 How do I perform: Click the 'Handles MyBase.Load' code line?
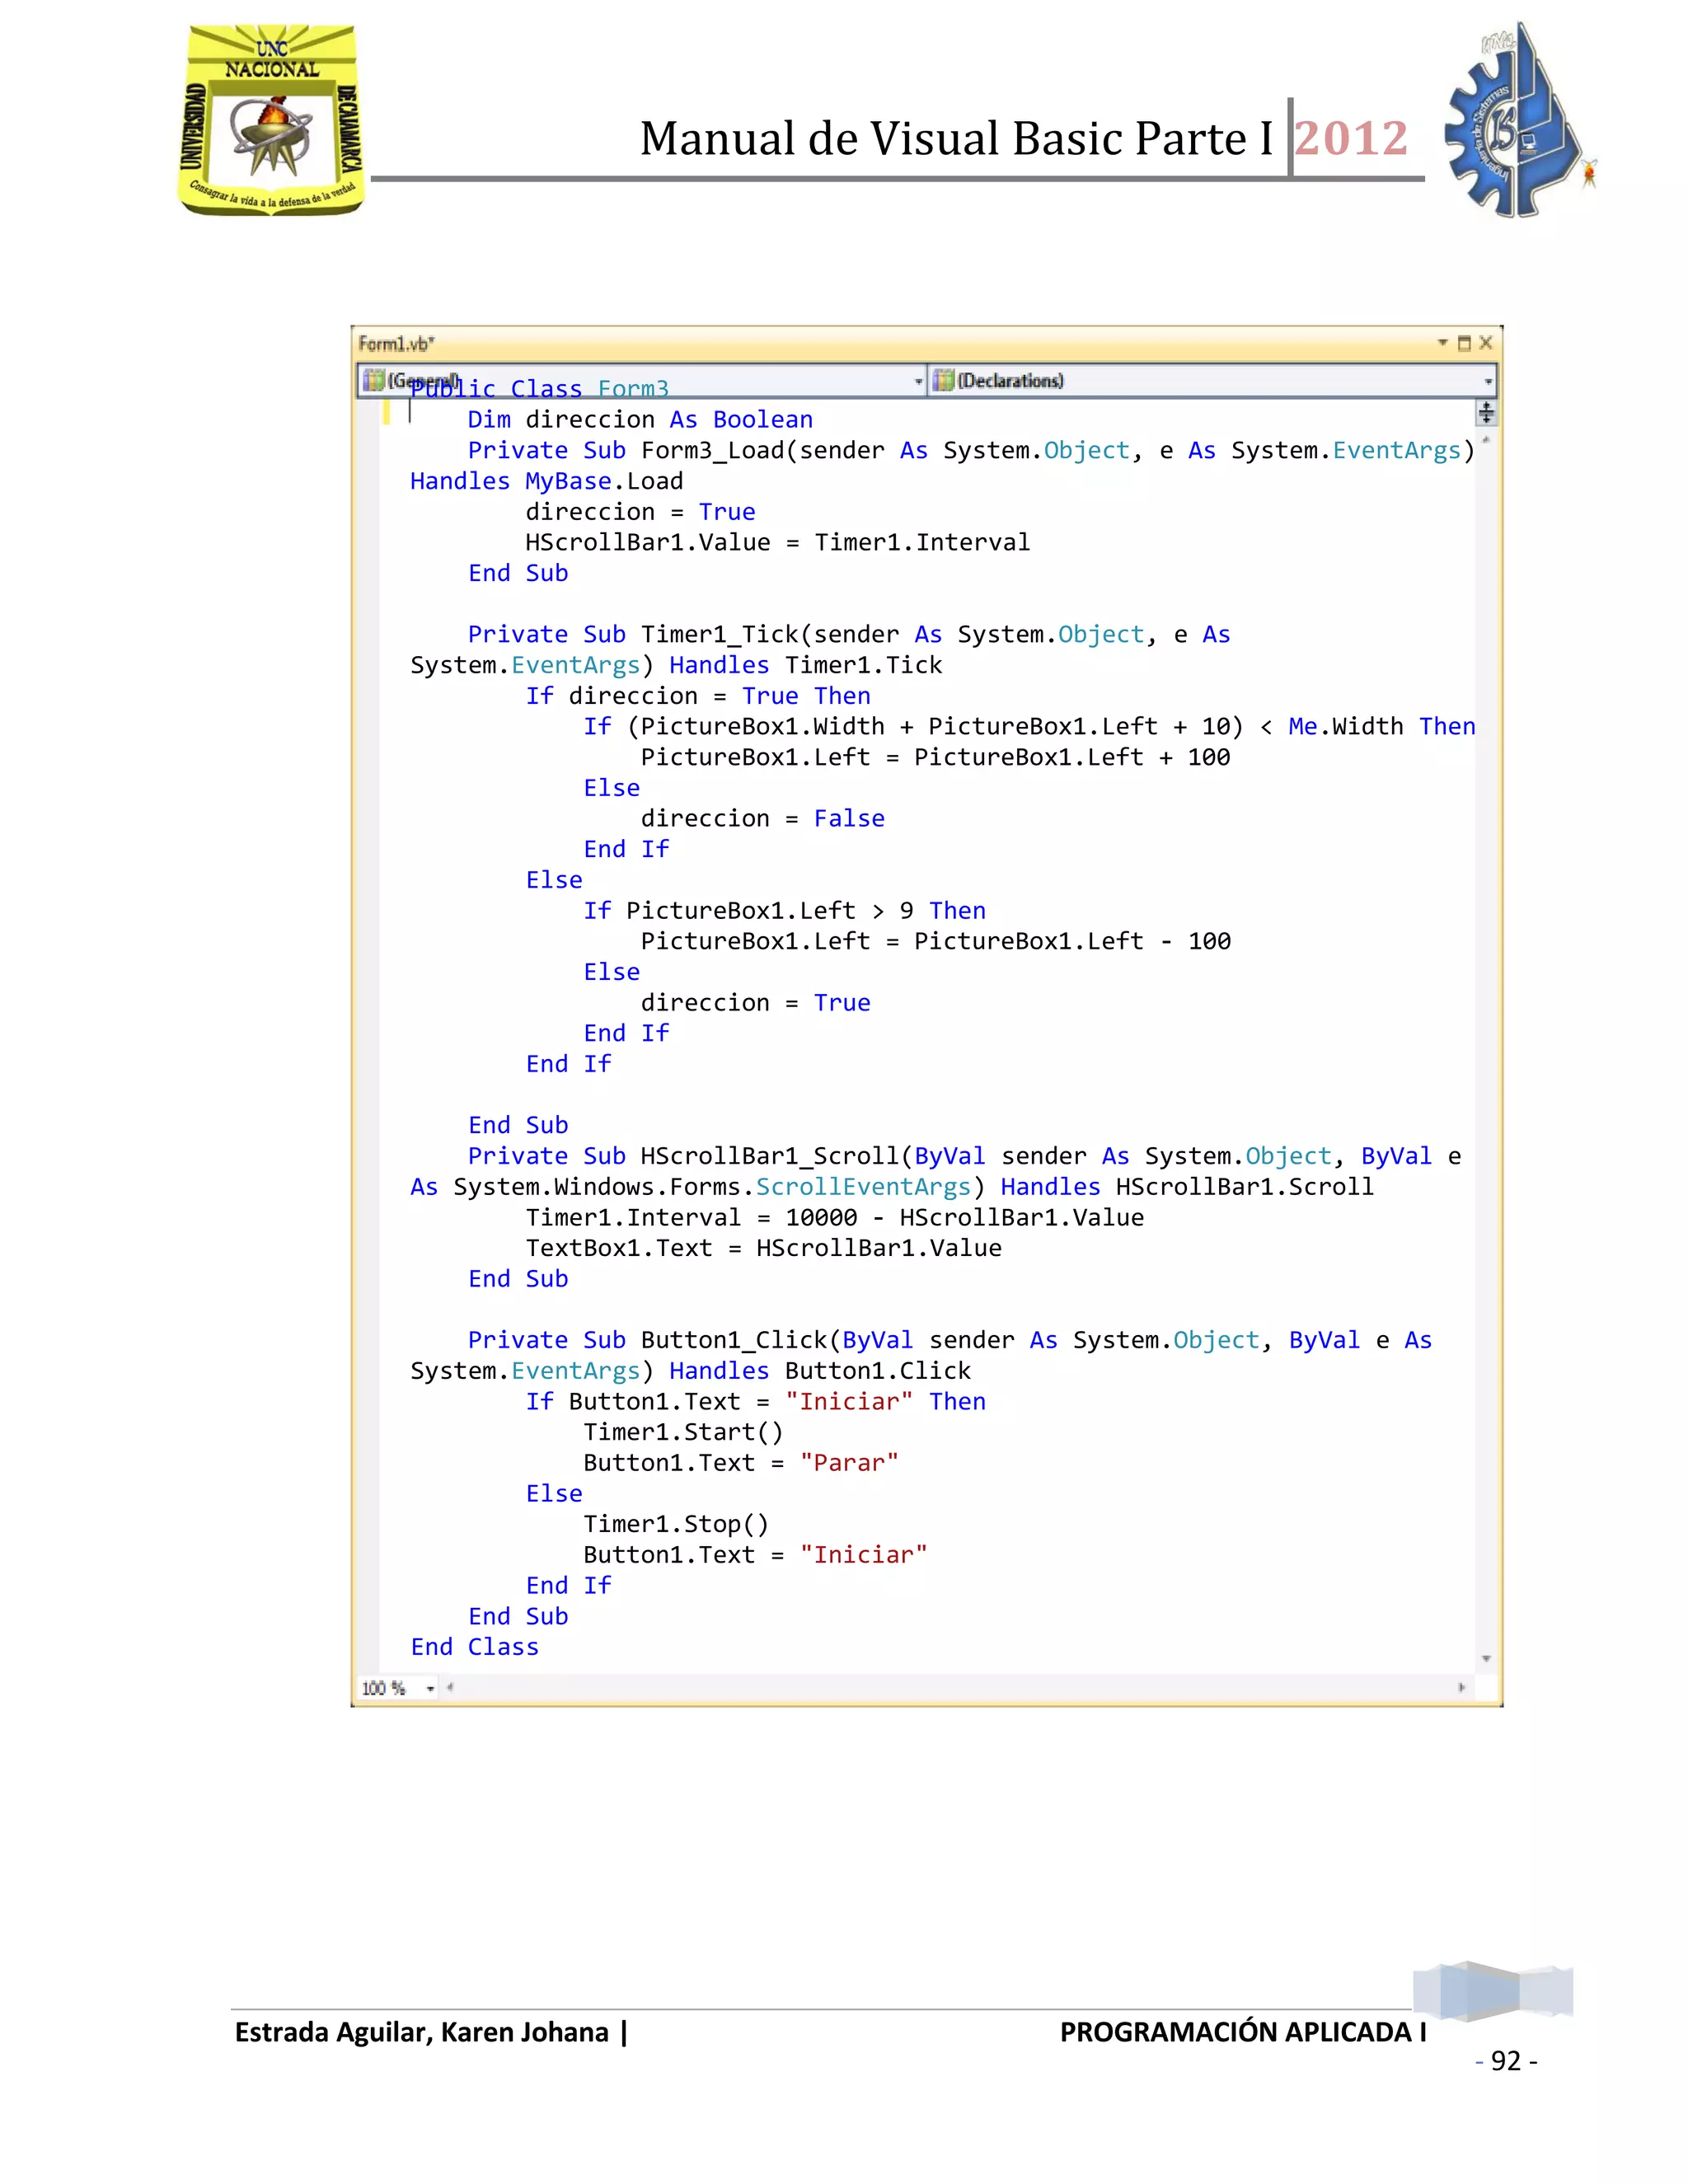click(x=547, y=481)
